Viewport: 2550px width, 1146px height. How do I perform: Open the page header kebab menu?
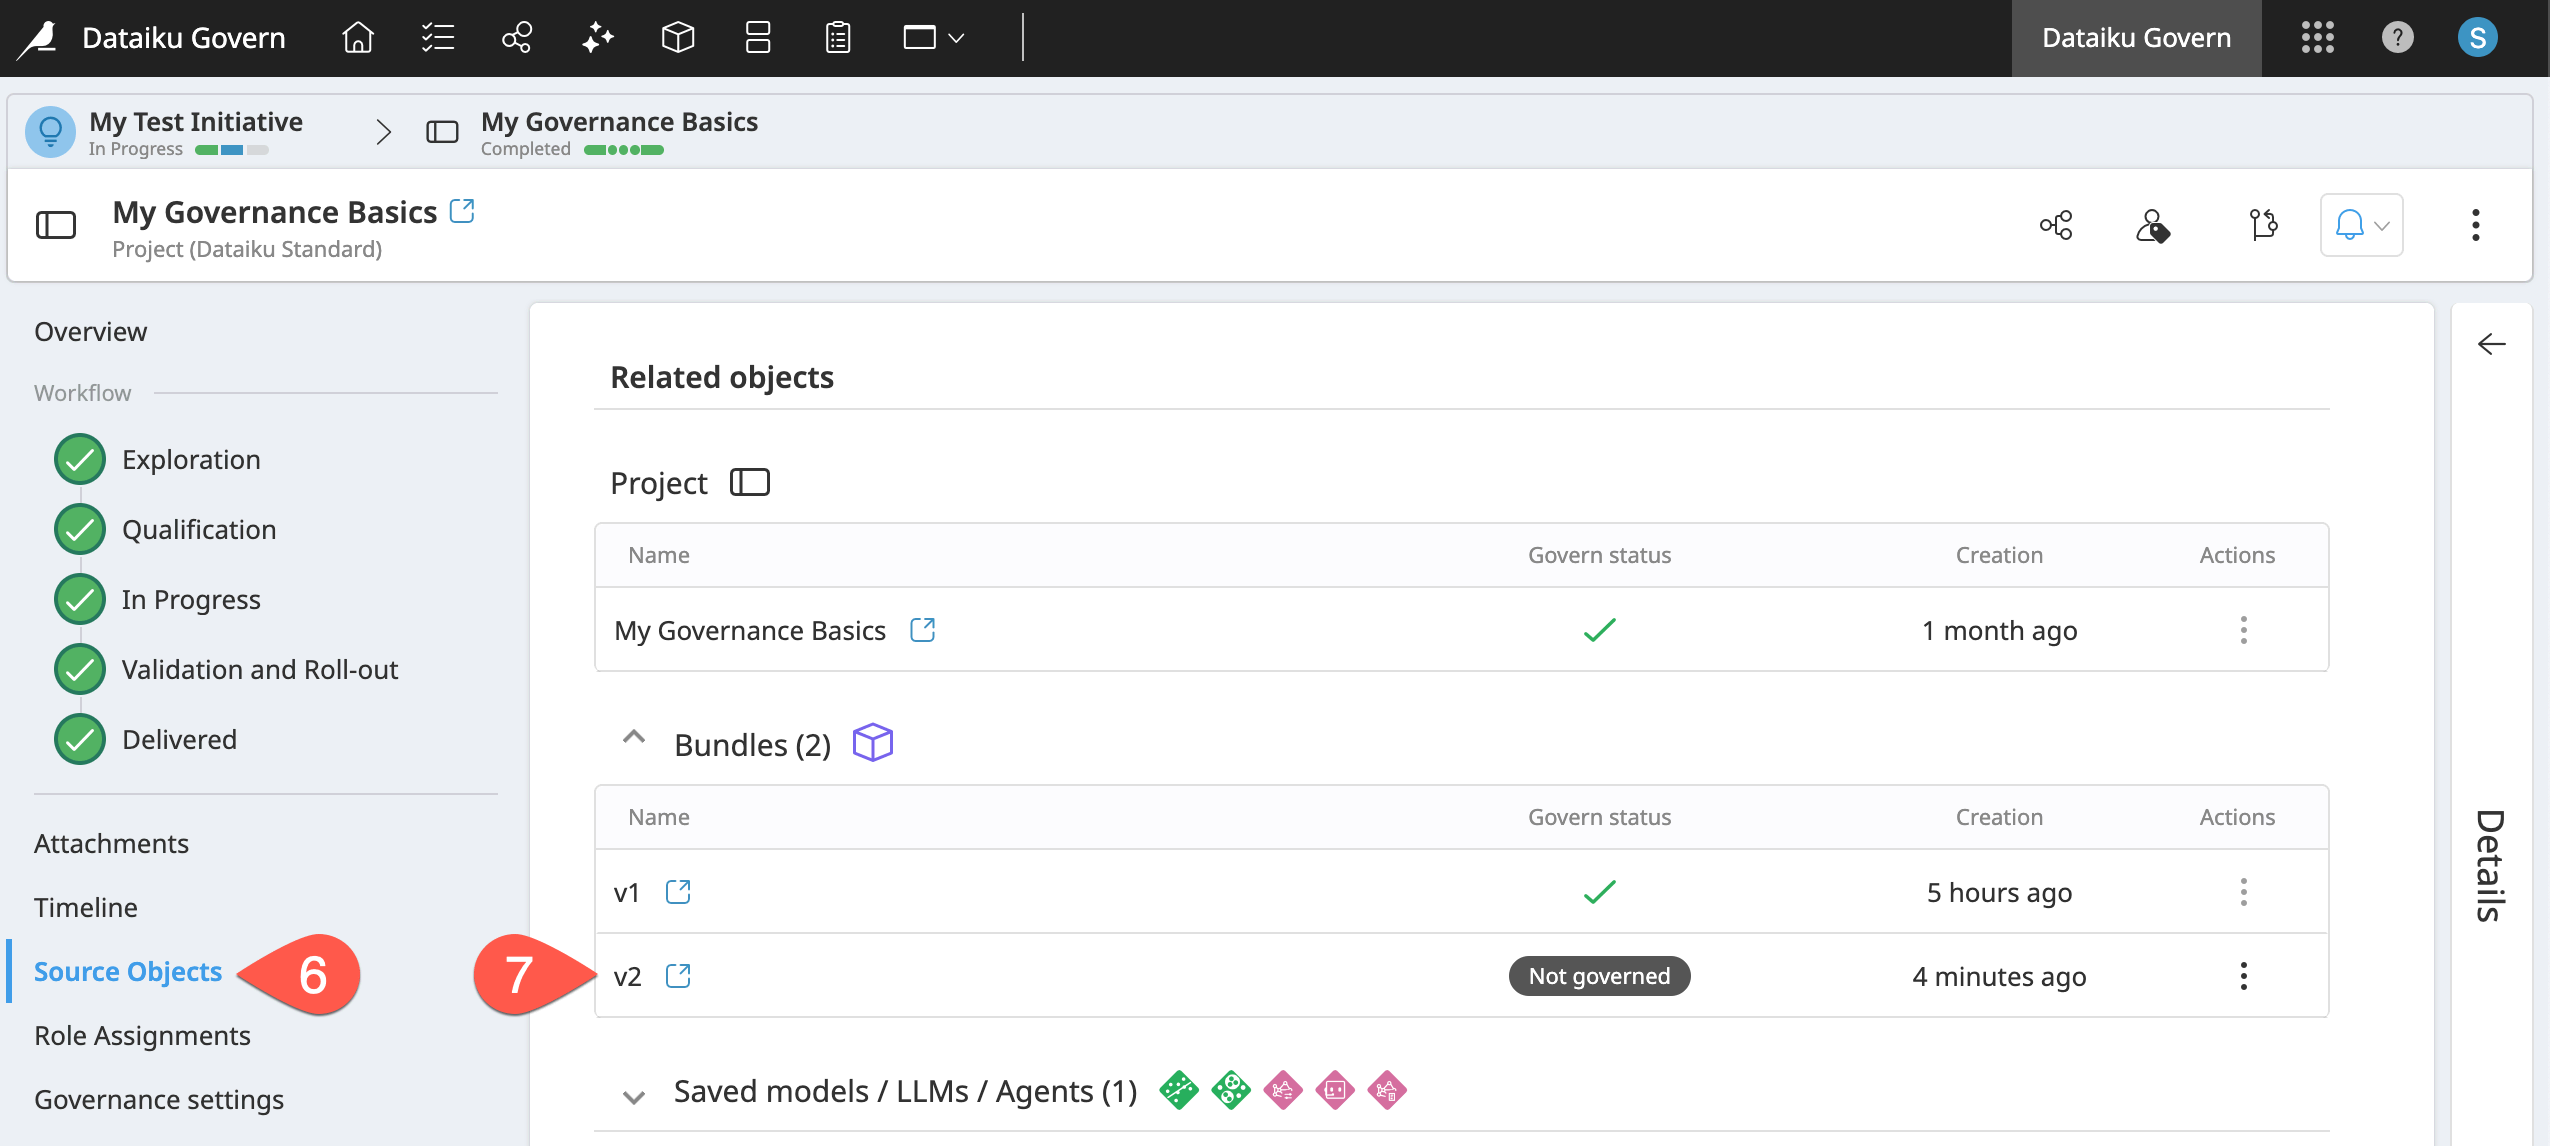(2475, 225)
